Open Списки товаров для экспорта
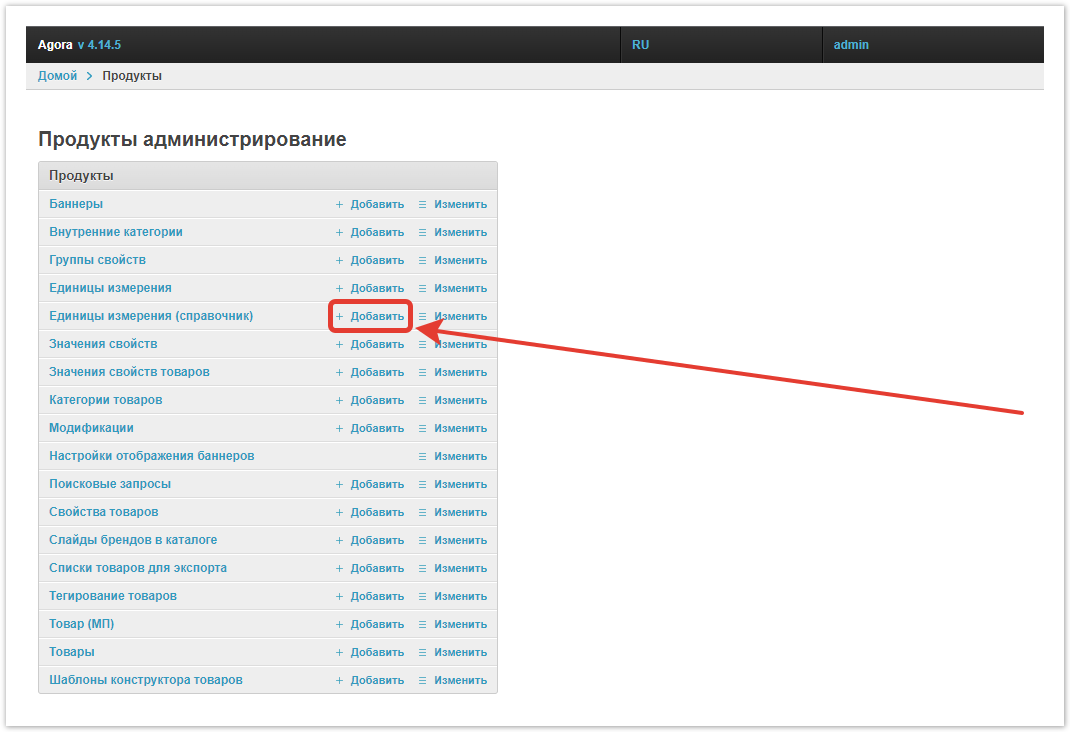 pos(137,568)
